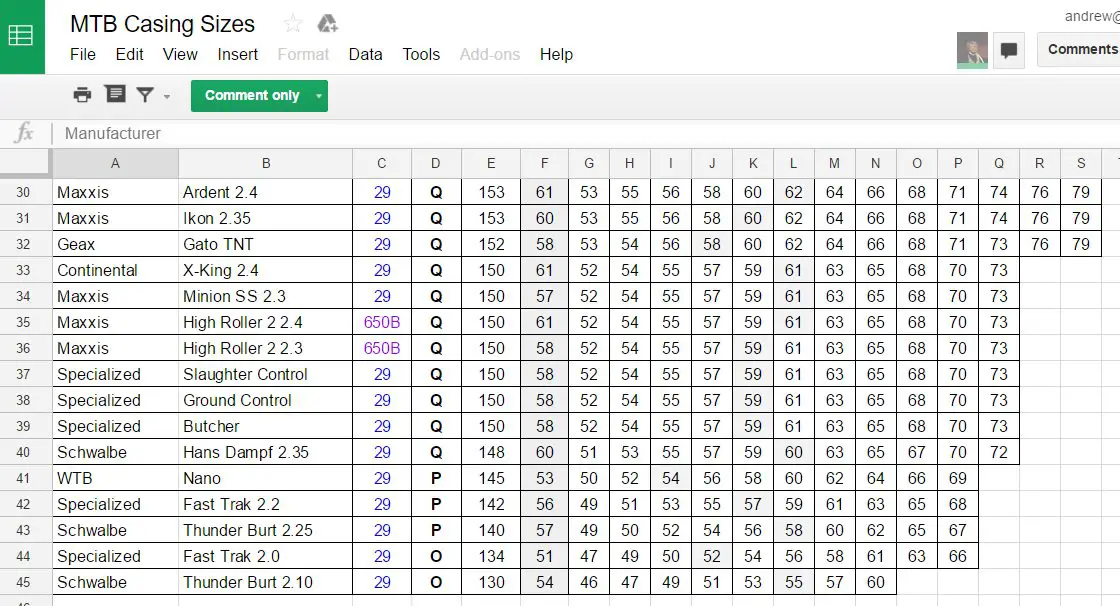Open the File menu

click(x=83, y=54)
